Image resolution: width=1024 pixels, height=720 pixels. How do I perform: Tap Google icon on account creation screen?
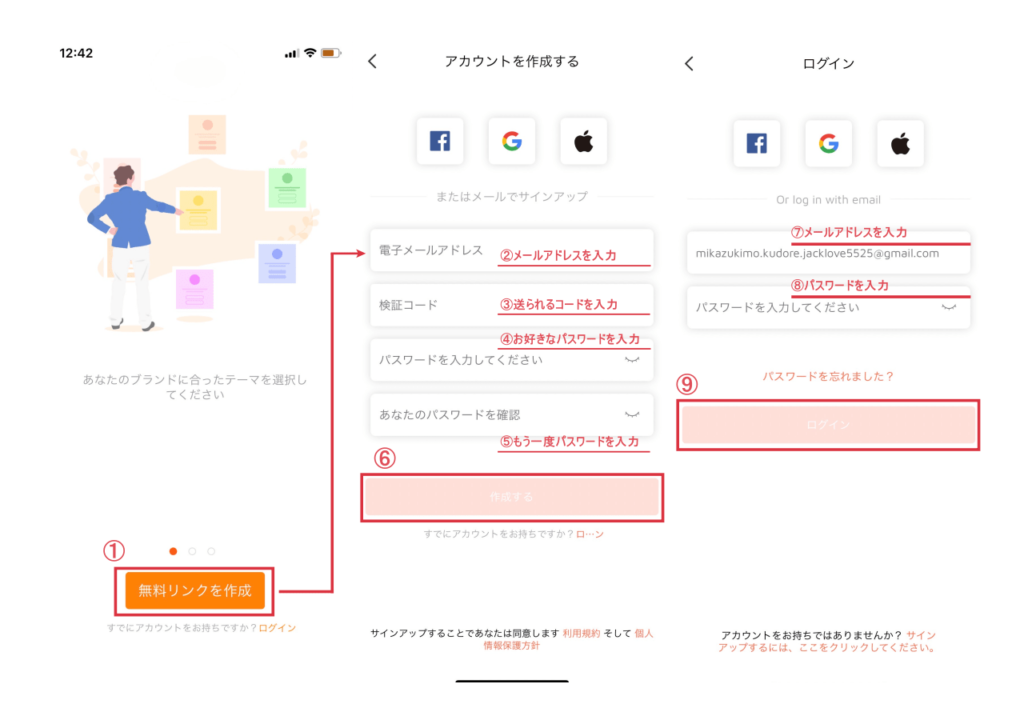coord(512,141)
